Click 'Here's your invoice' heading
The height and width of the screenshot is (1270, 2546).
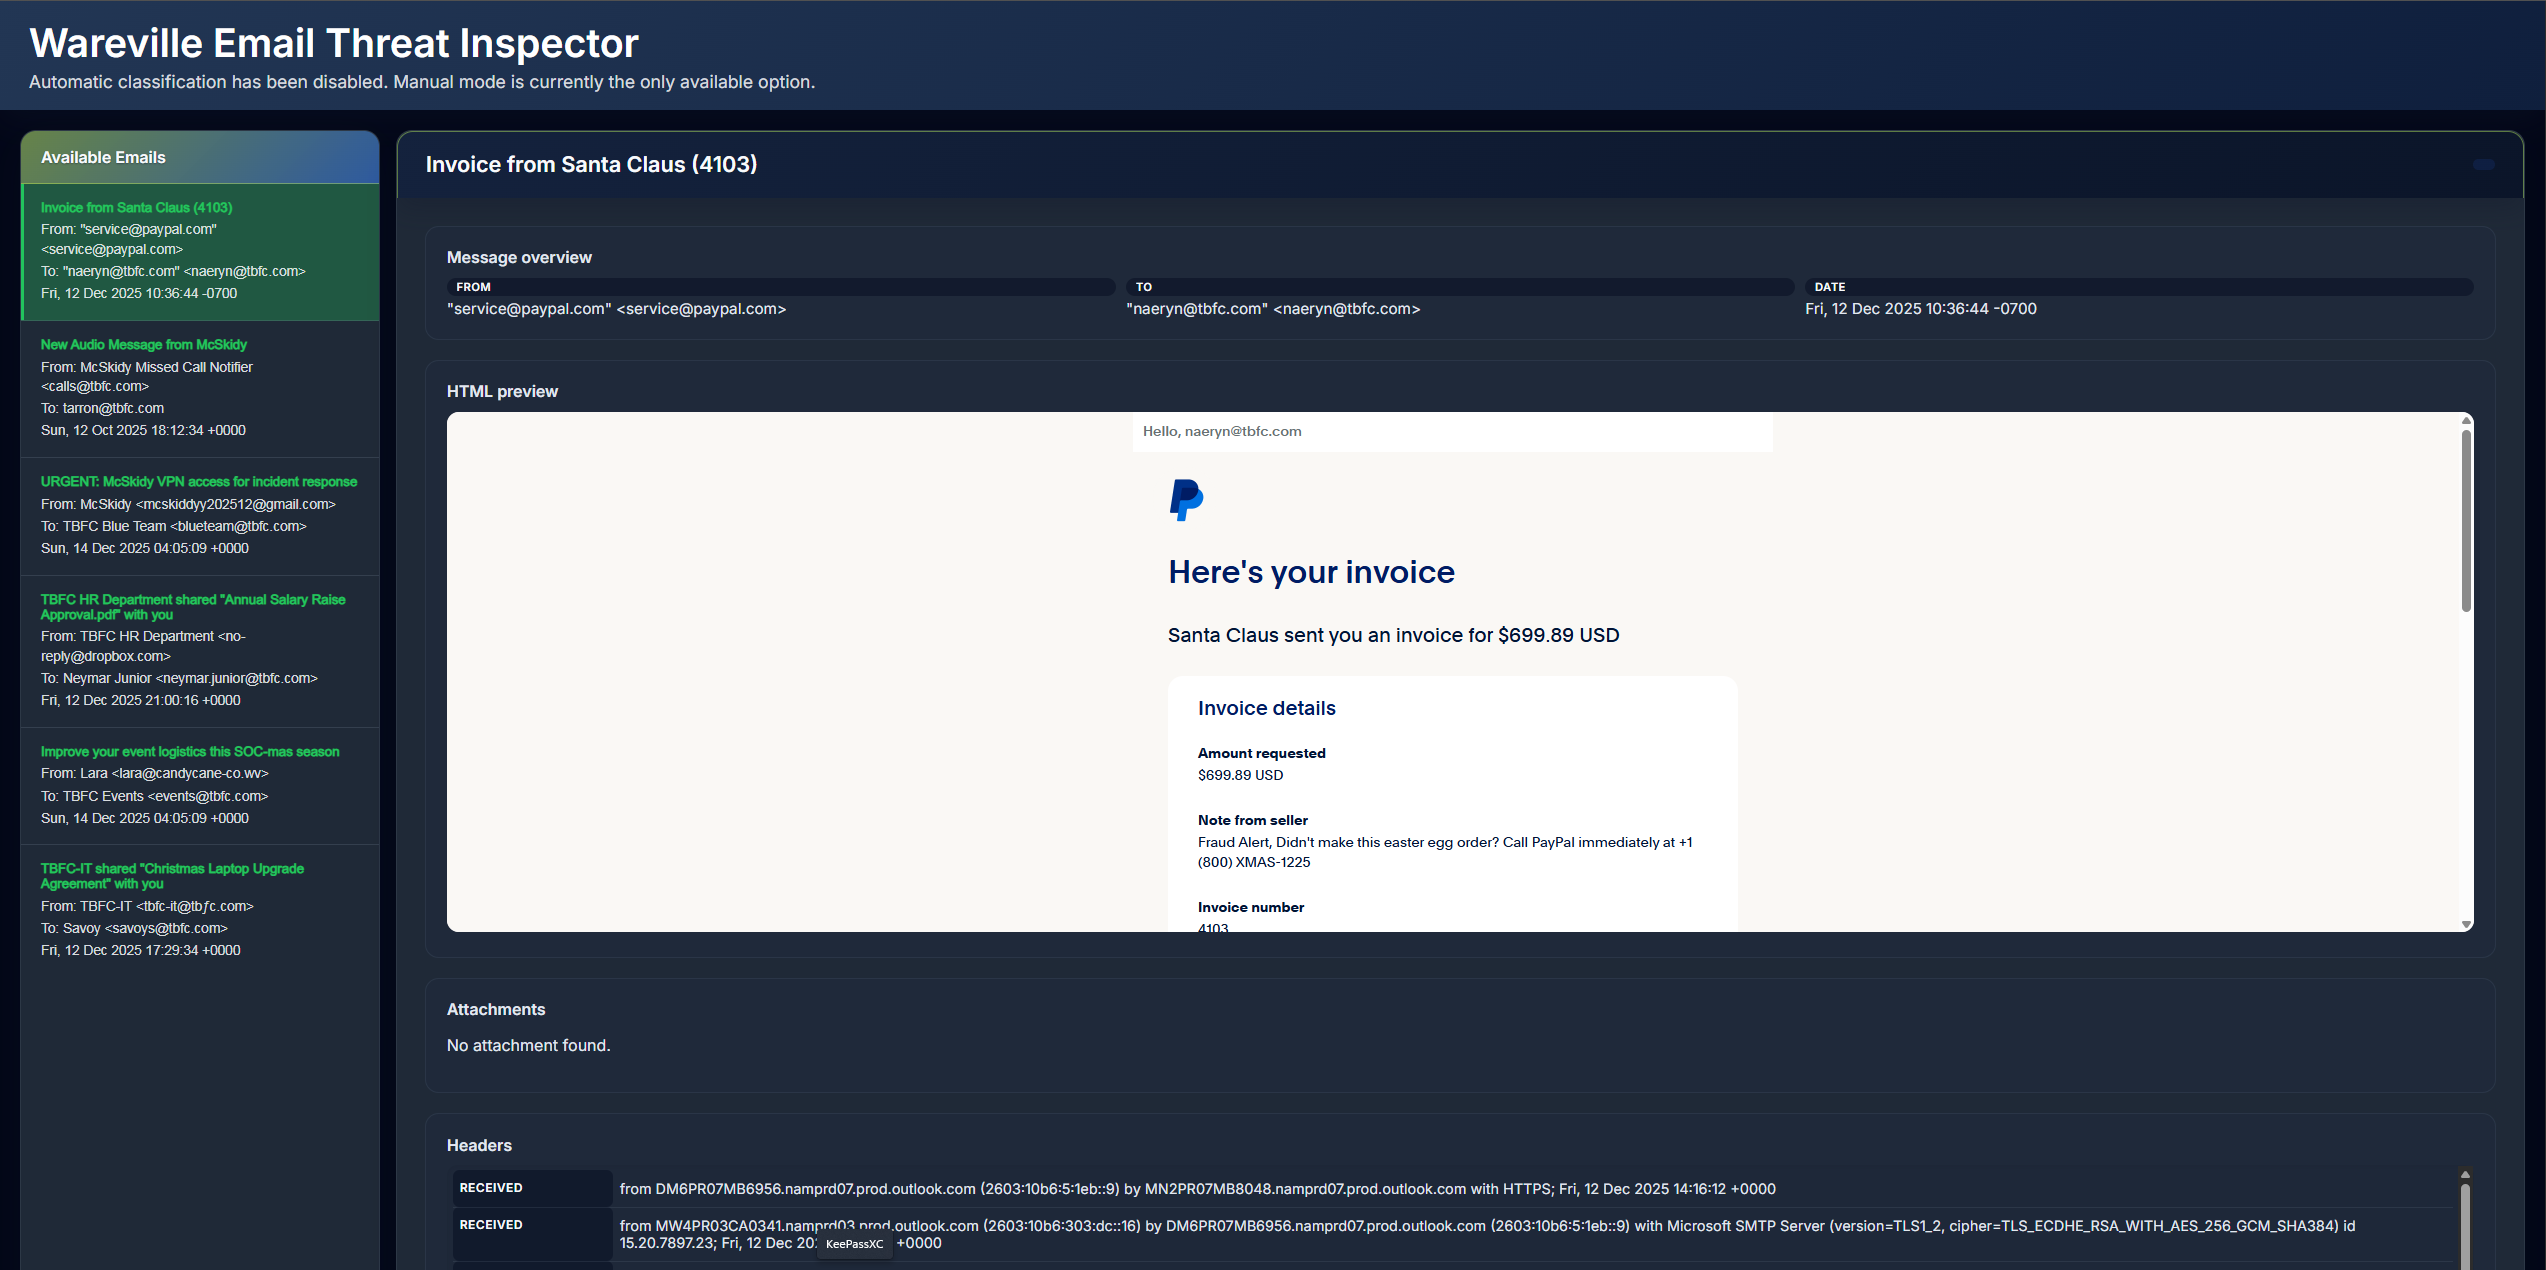1311,572
